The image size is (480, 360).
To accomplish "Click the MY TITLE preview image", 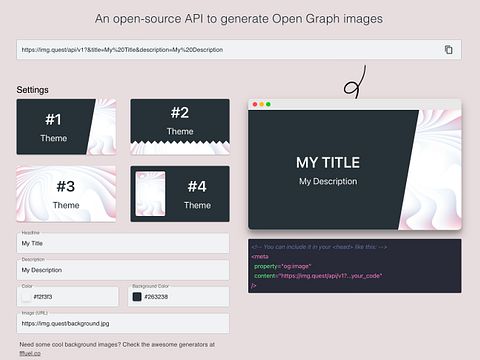I will [355, 170].
